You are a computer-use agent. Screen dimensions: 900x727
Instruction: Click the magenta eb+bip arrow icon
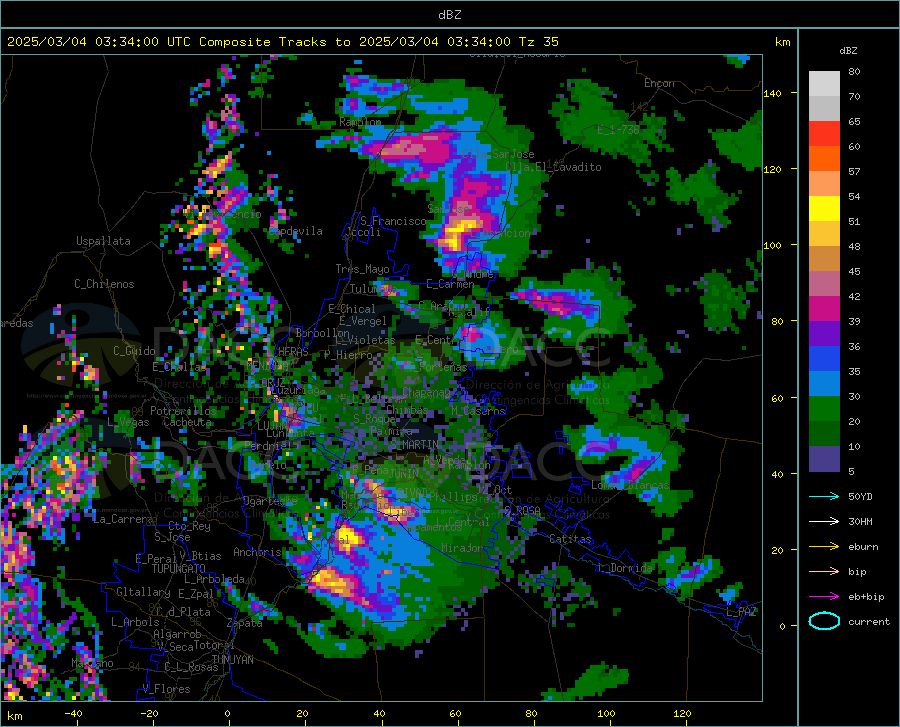click(x=824, y=596)
